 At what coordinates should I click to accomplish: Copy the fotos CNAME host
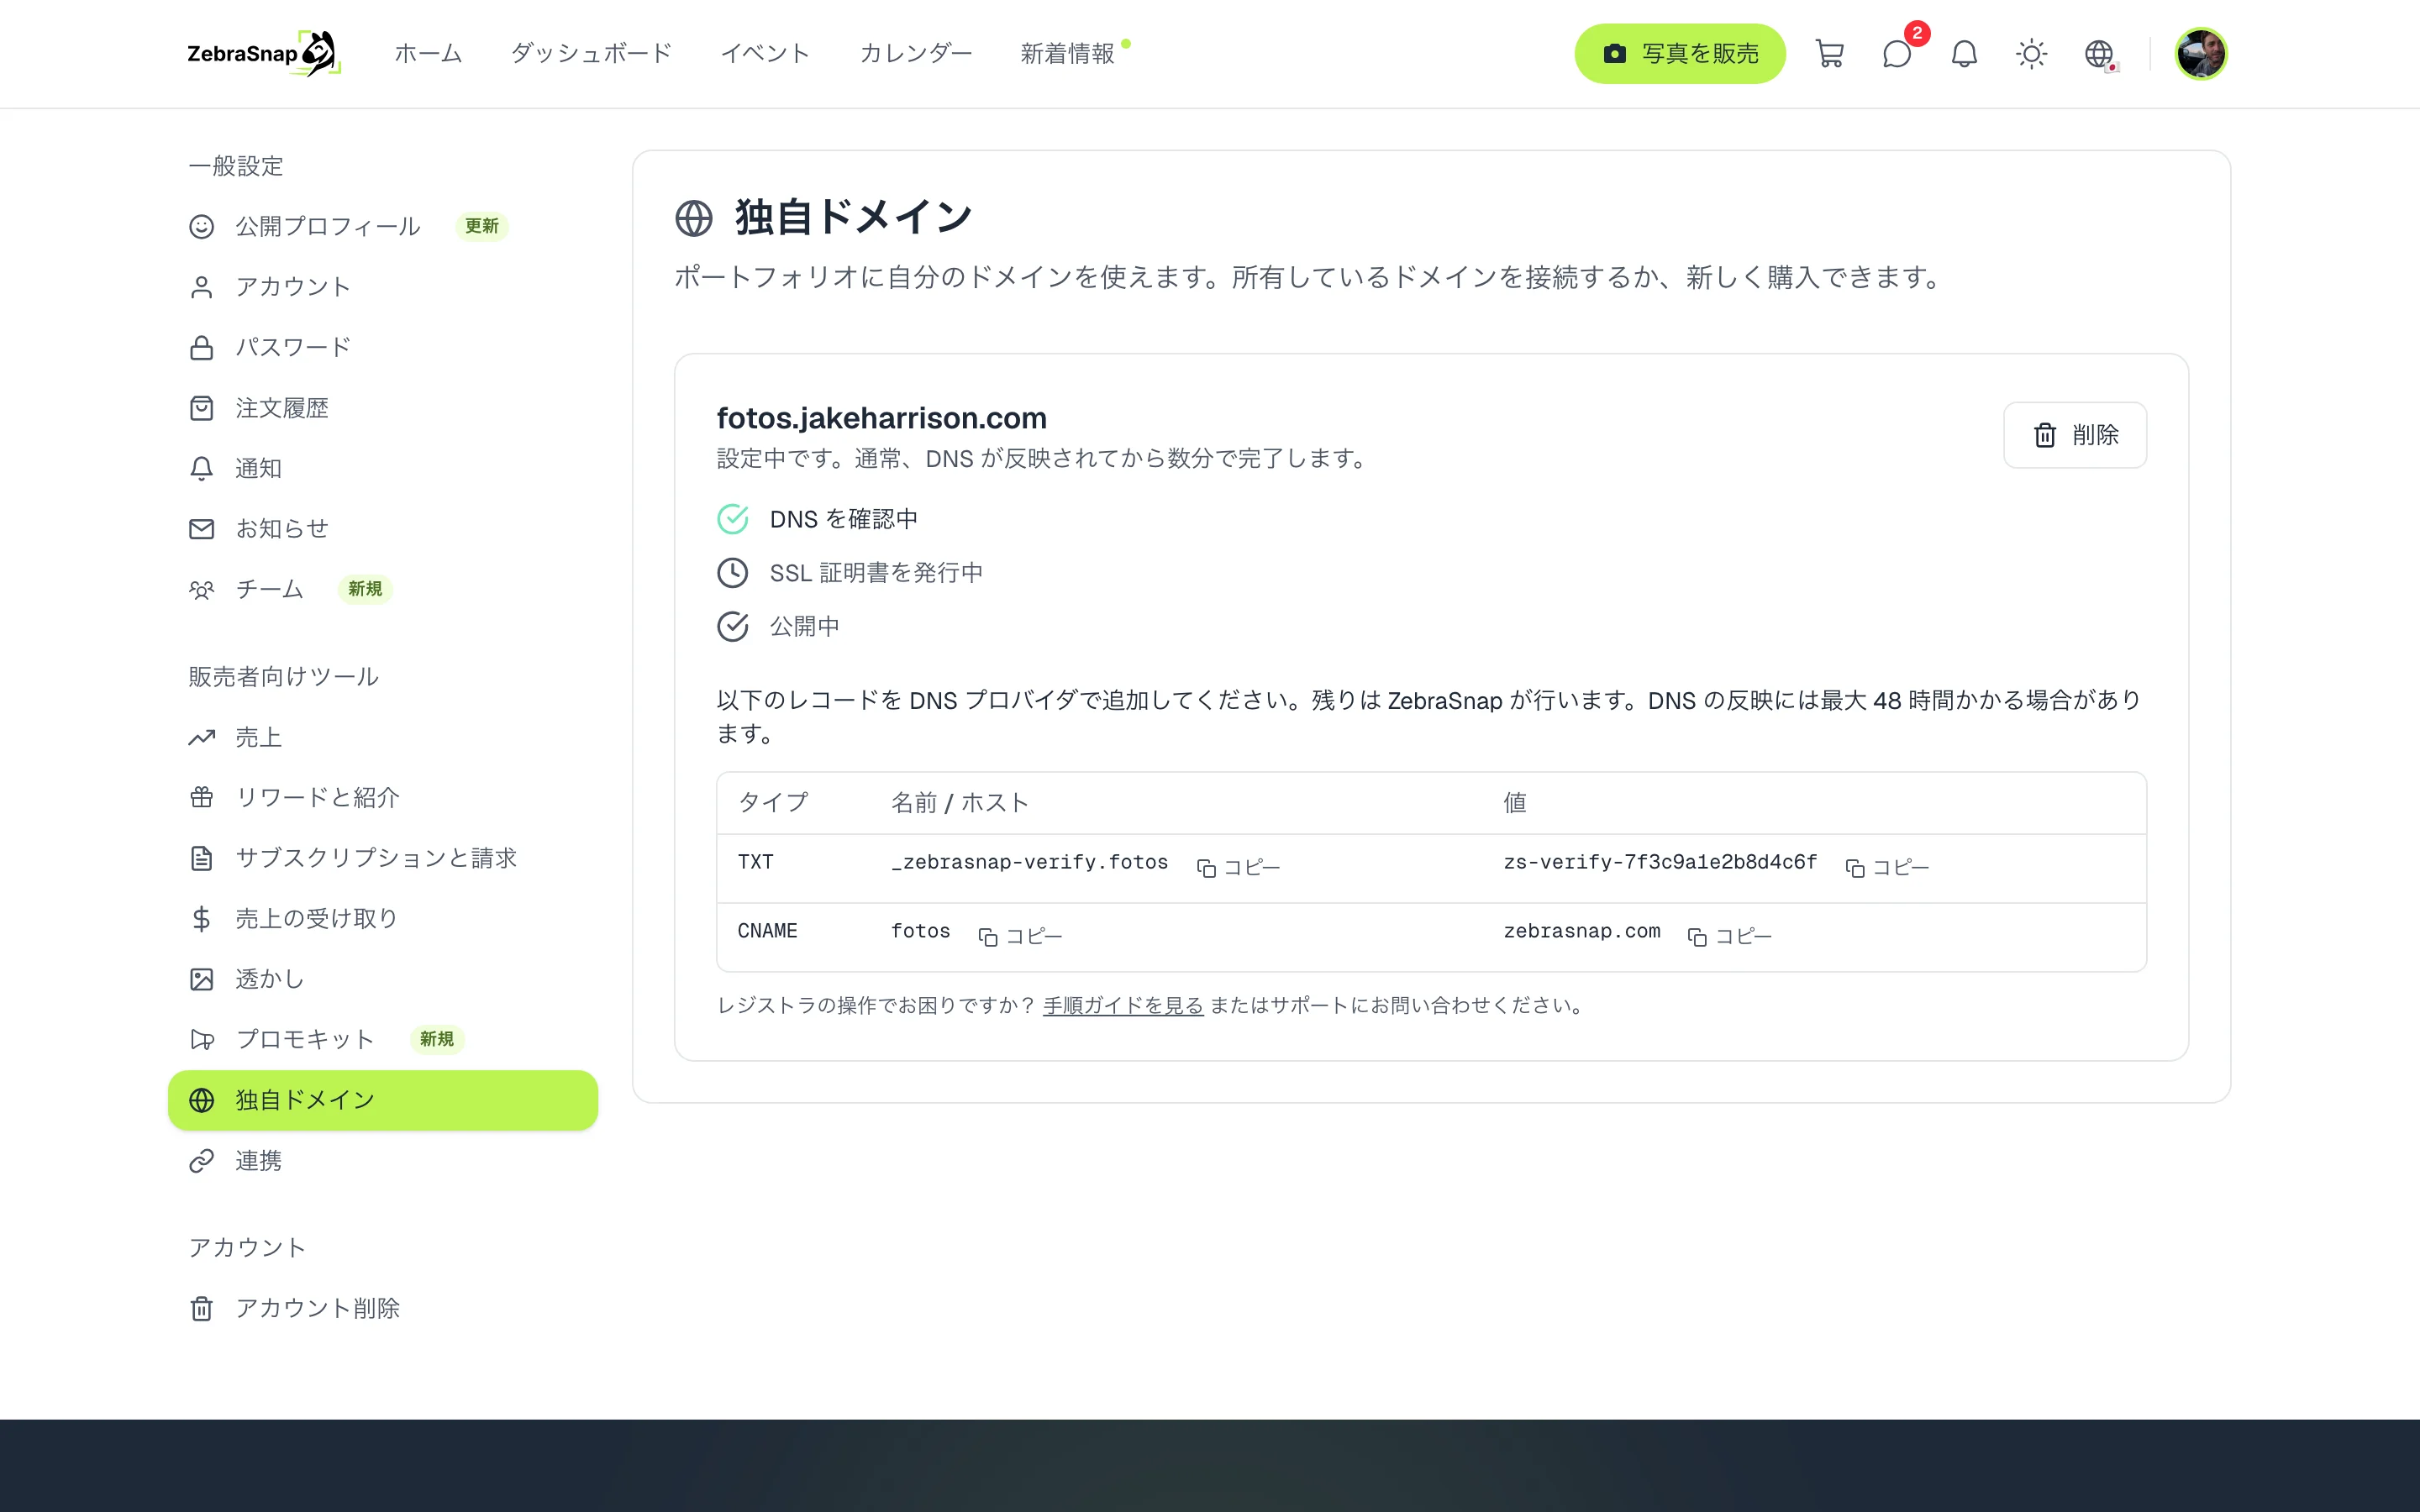tap(1020, 936)
